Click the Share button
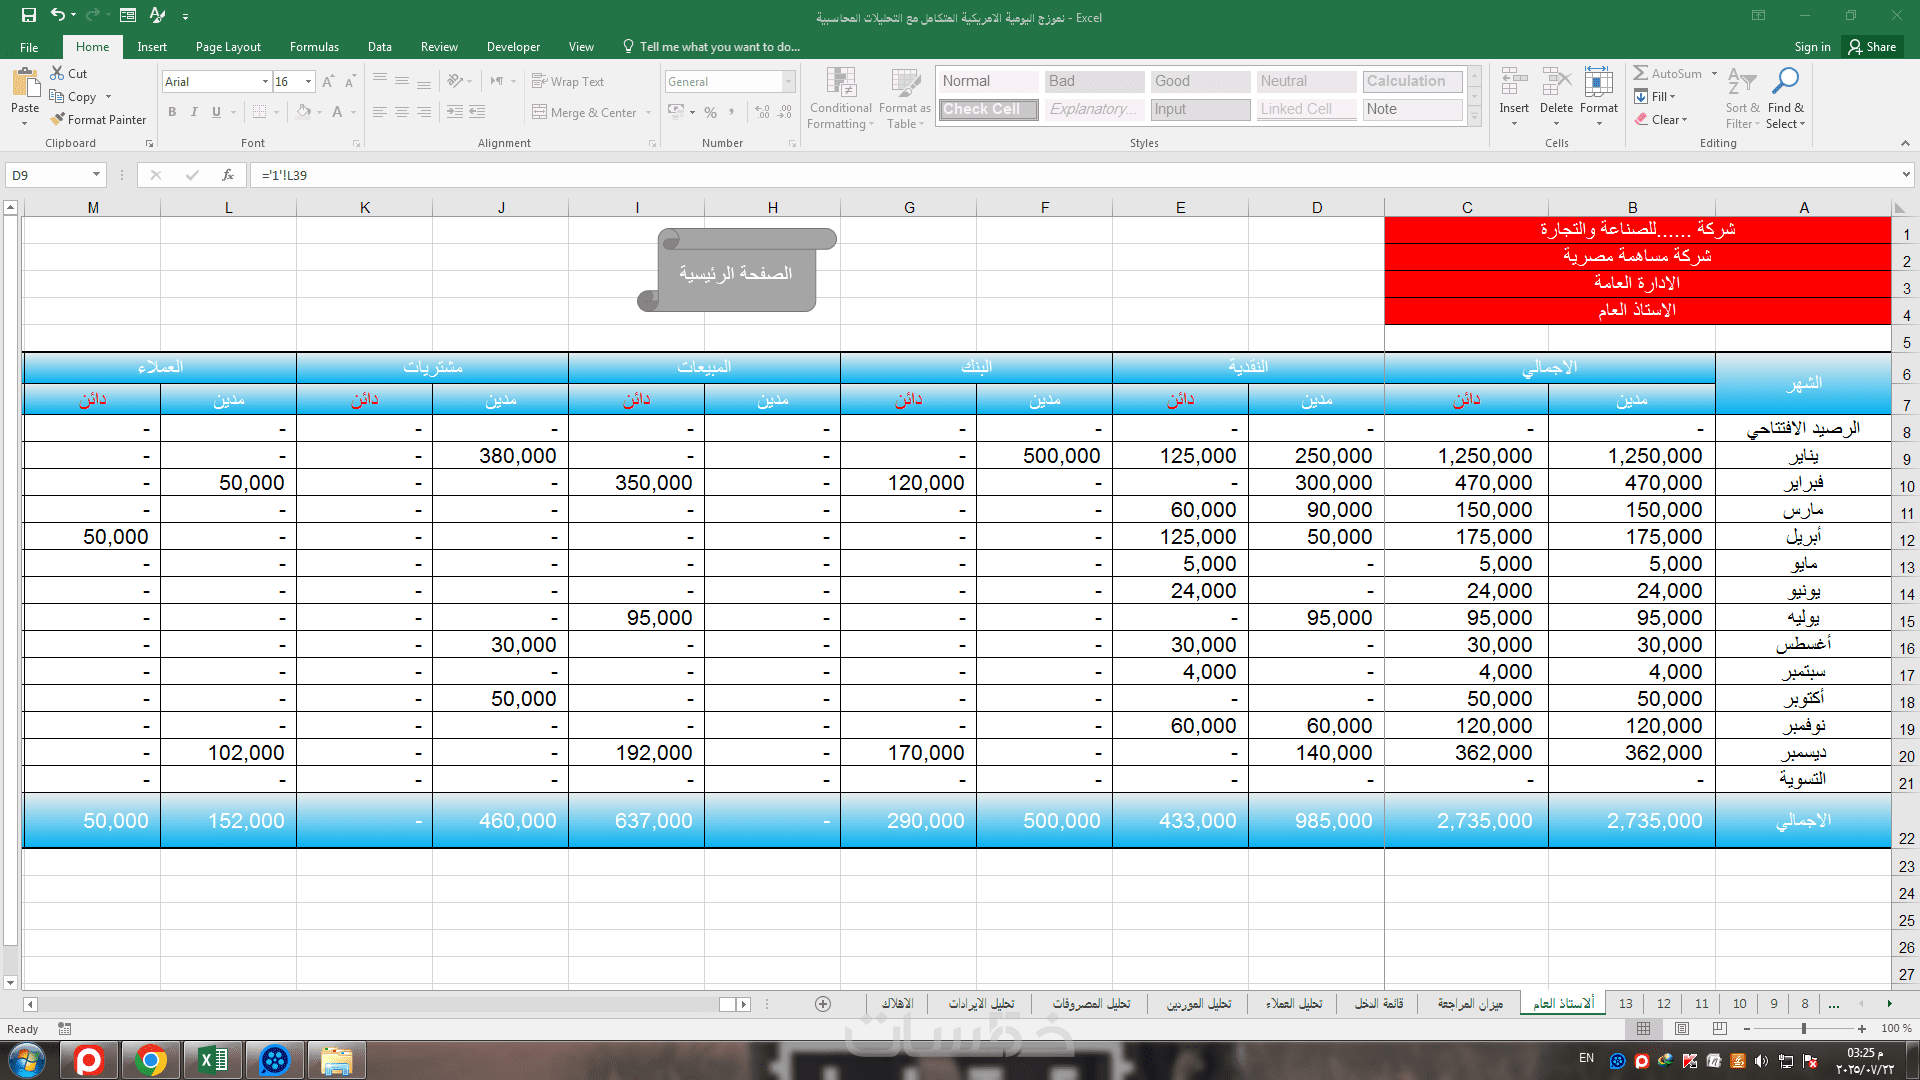The width and height of the screenshot is (1920, 1080). 1872,47
